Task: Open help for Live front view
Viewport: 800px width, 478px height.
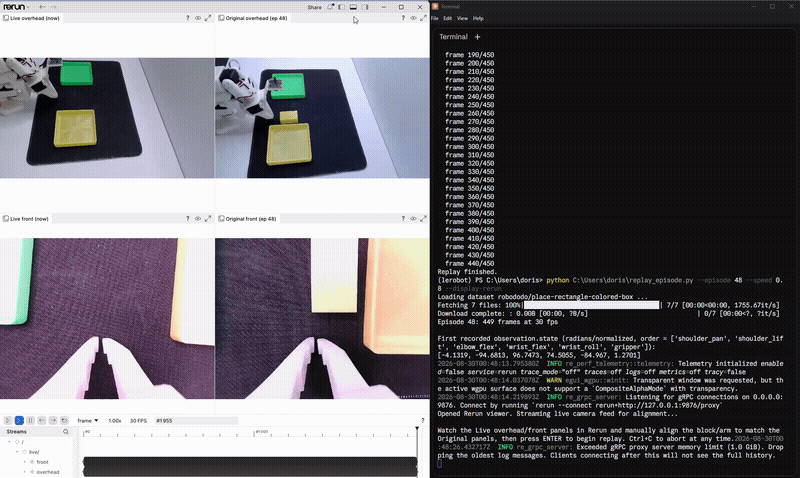Action: pyautogui.click(x=188, y=218)
